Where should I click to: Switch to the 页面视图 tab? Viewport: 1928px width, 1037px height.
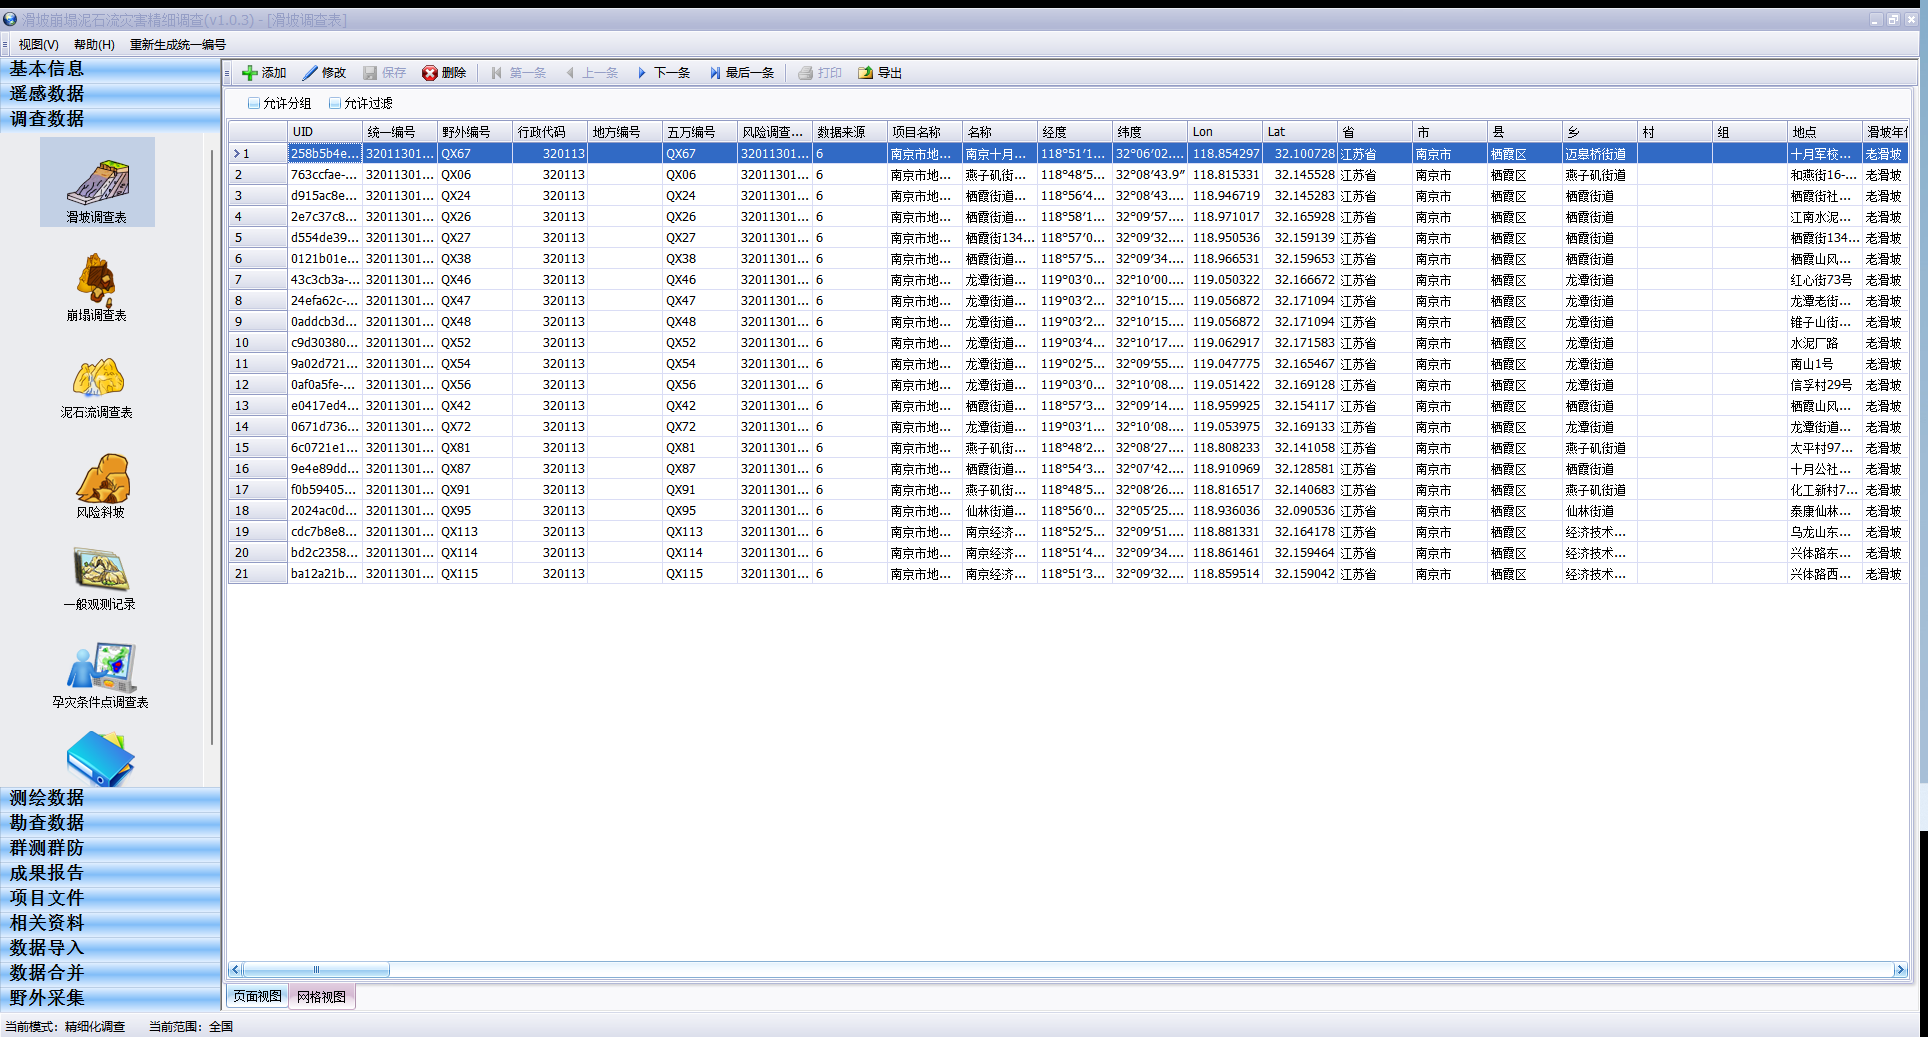tap(257, 996)
